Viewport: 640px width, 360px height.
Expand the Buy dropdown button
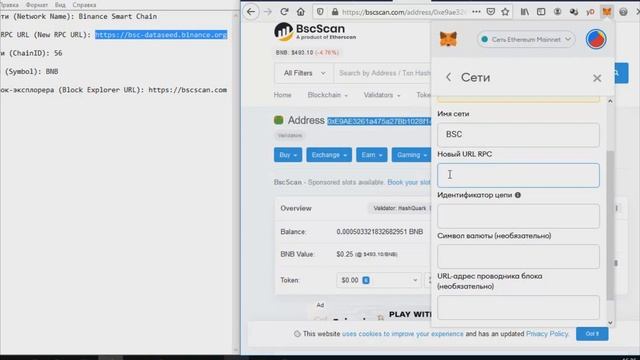point(288,155)
